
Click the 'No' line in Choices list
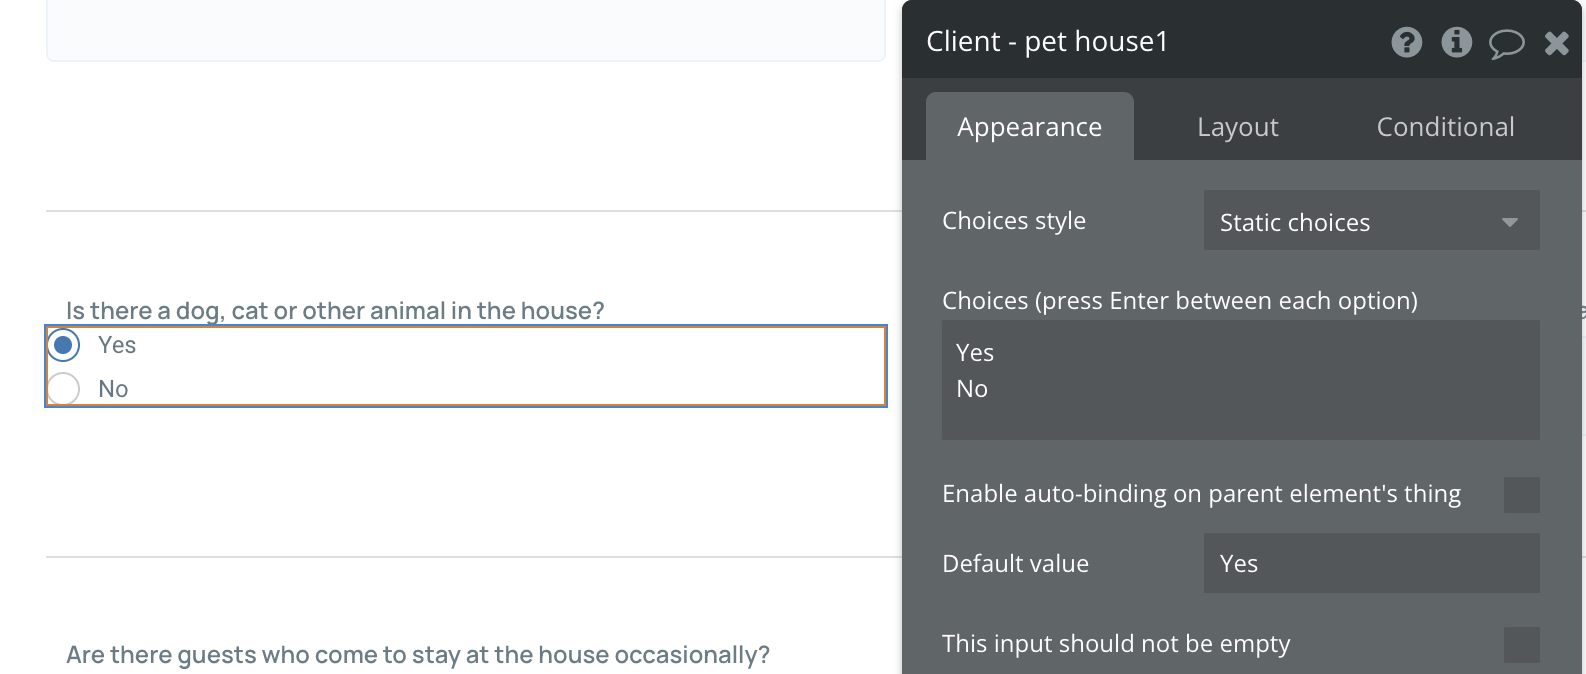[972, 389]
